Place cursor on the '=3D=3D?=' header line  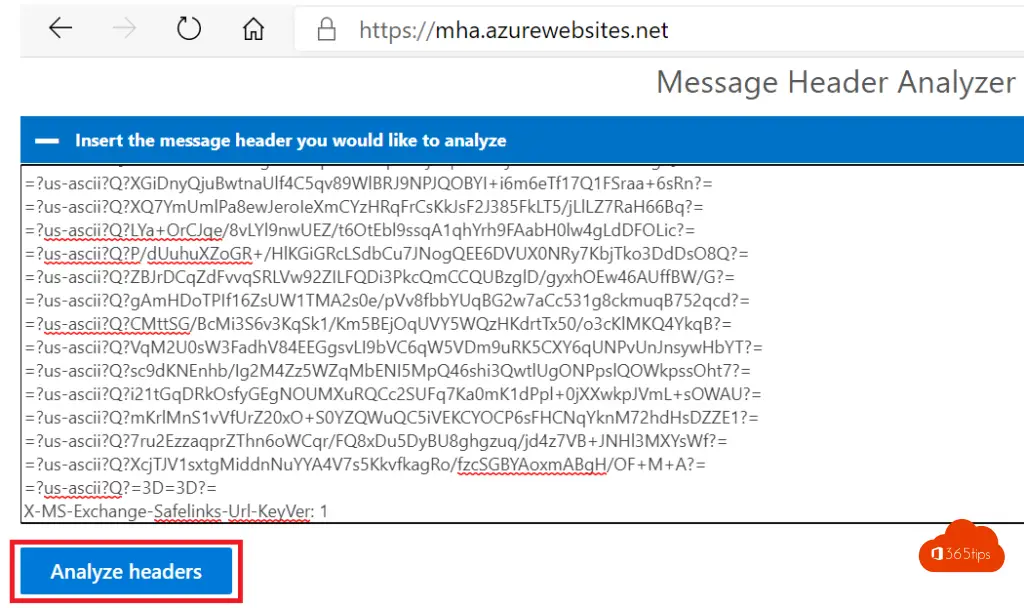tap(121, 488)
